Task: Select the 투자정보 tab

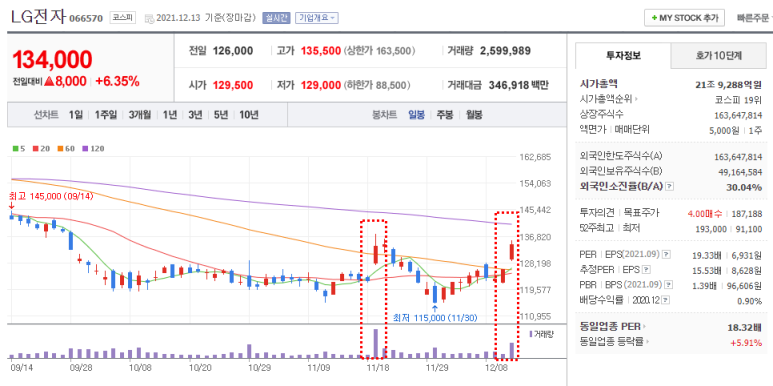Action: coord(623,56)
